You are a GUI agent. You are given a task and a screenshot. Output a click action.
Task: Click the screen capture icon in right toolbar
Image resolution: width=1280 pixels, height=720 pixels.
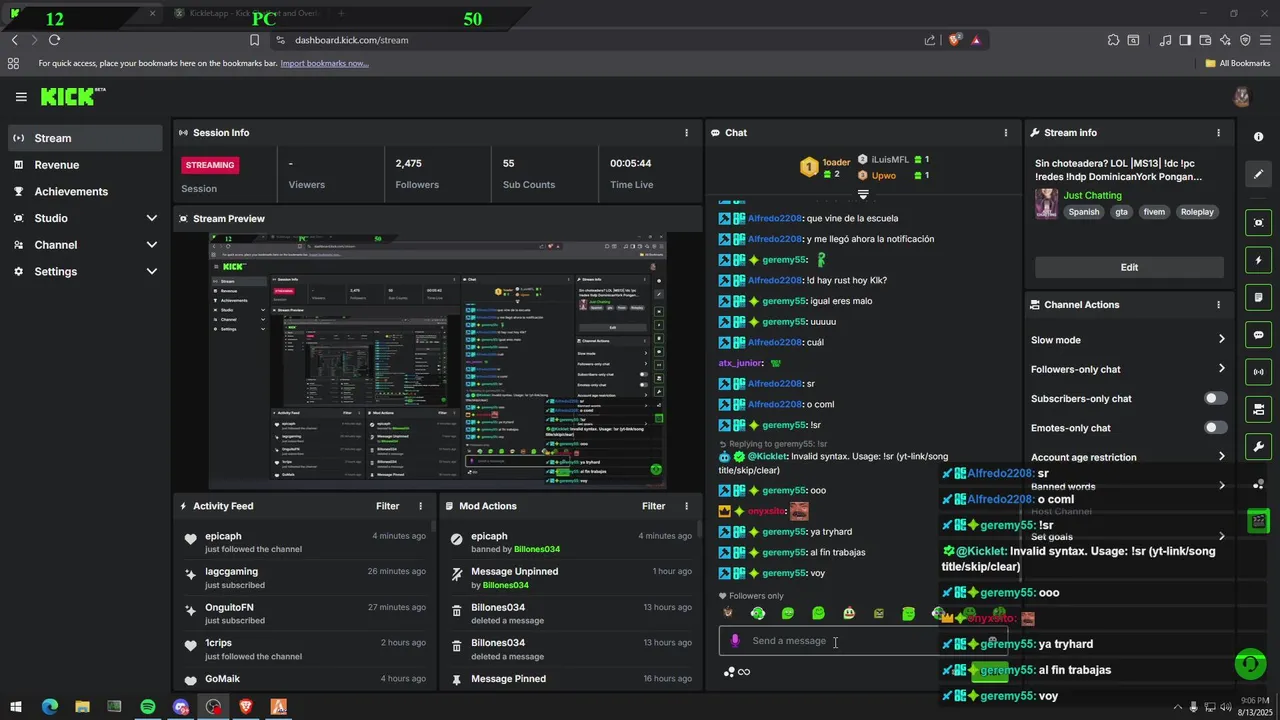(1258, 223)
